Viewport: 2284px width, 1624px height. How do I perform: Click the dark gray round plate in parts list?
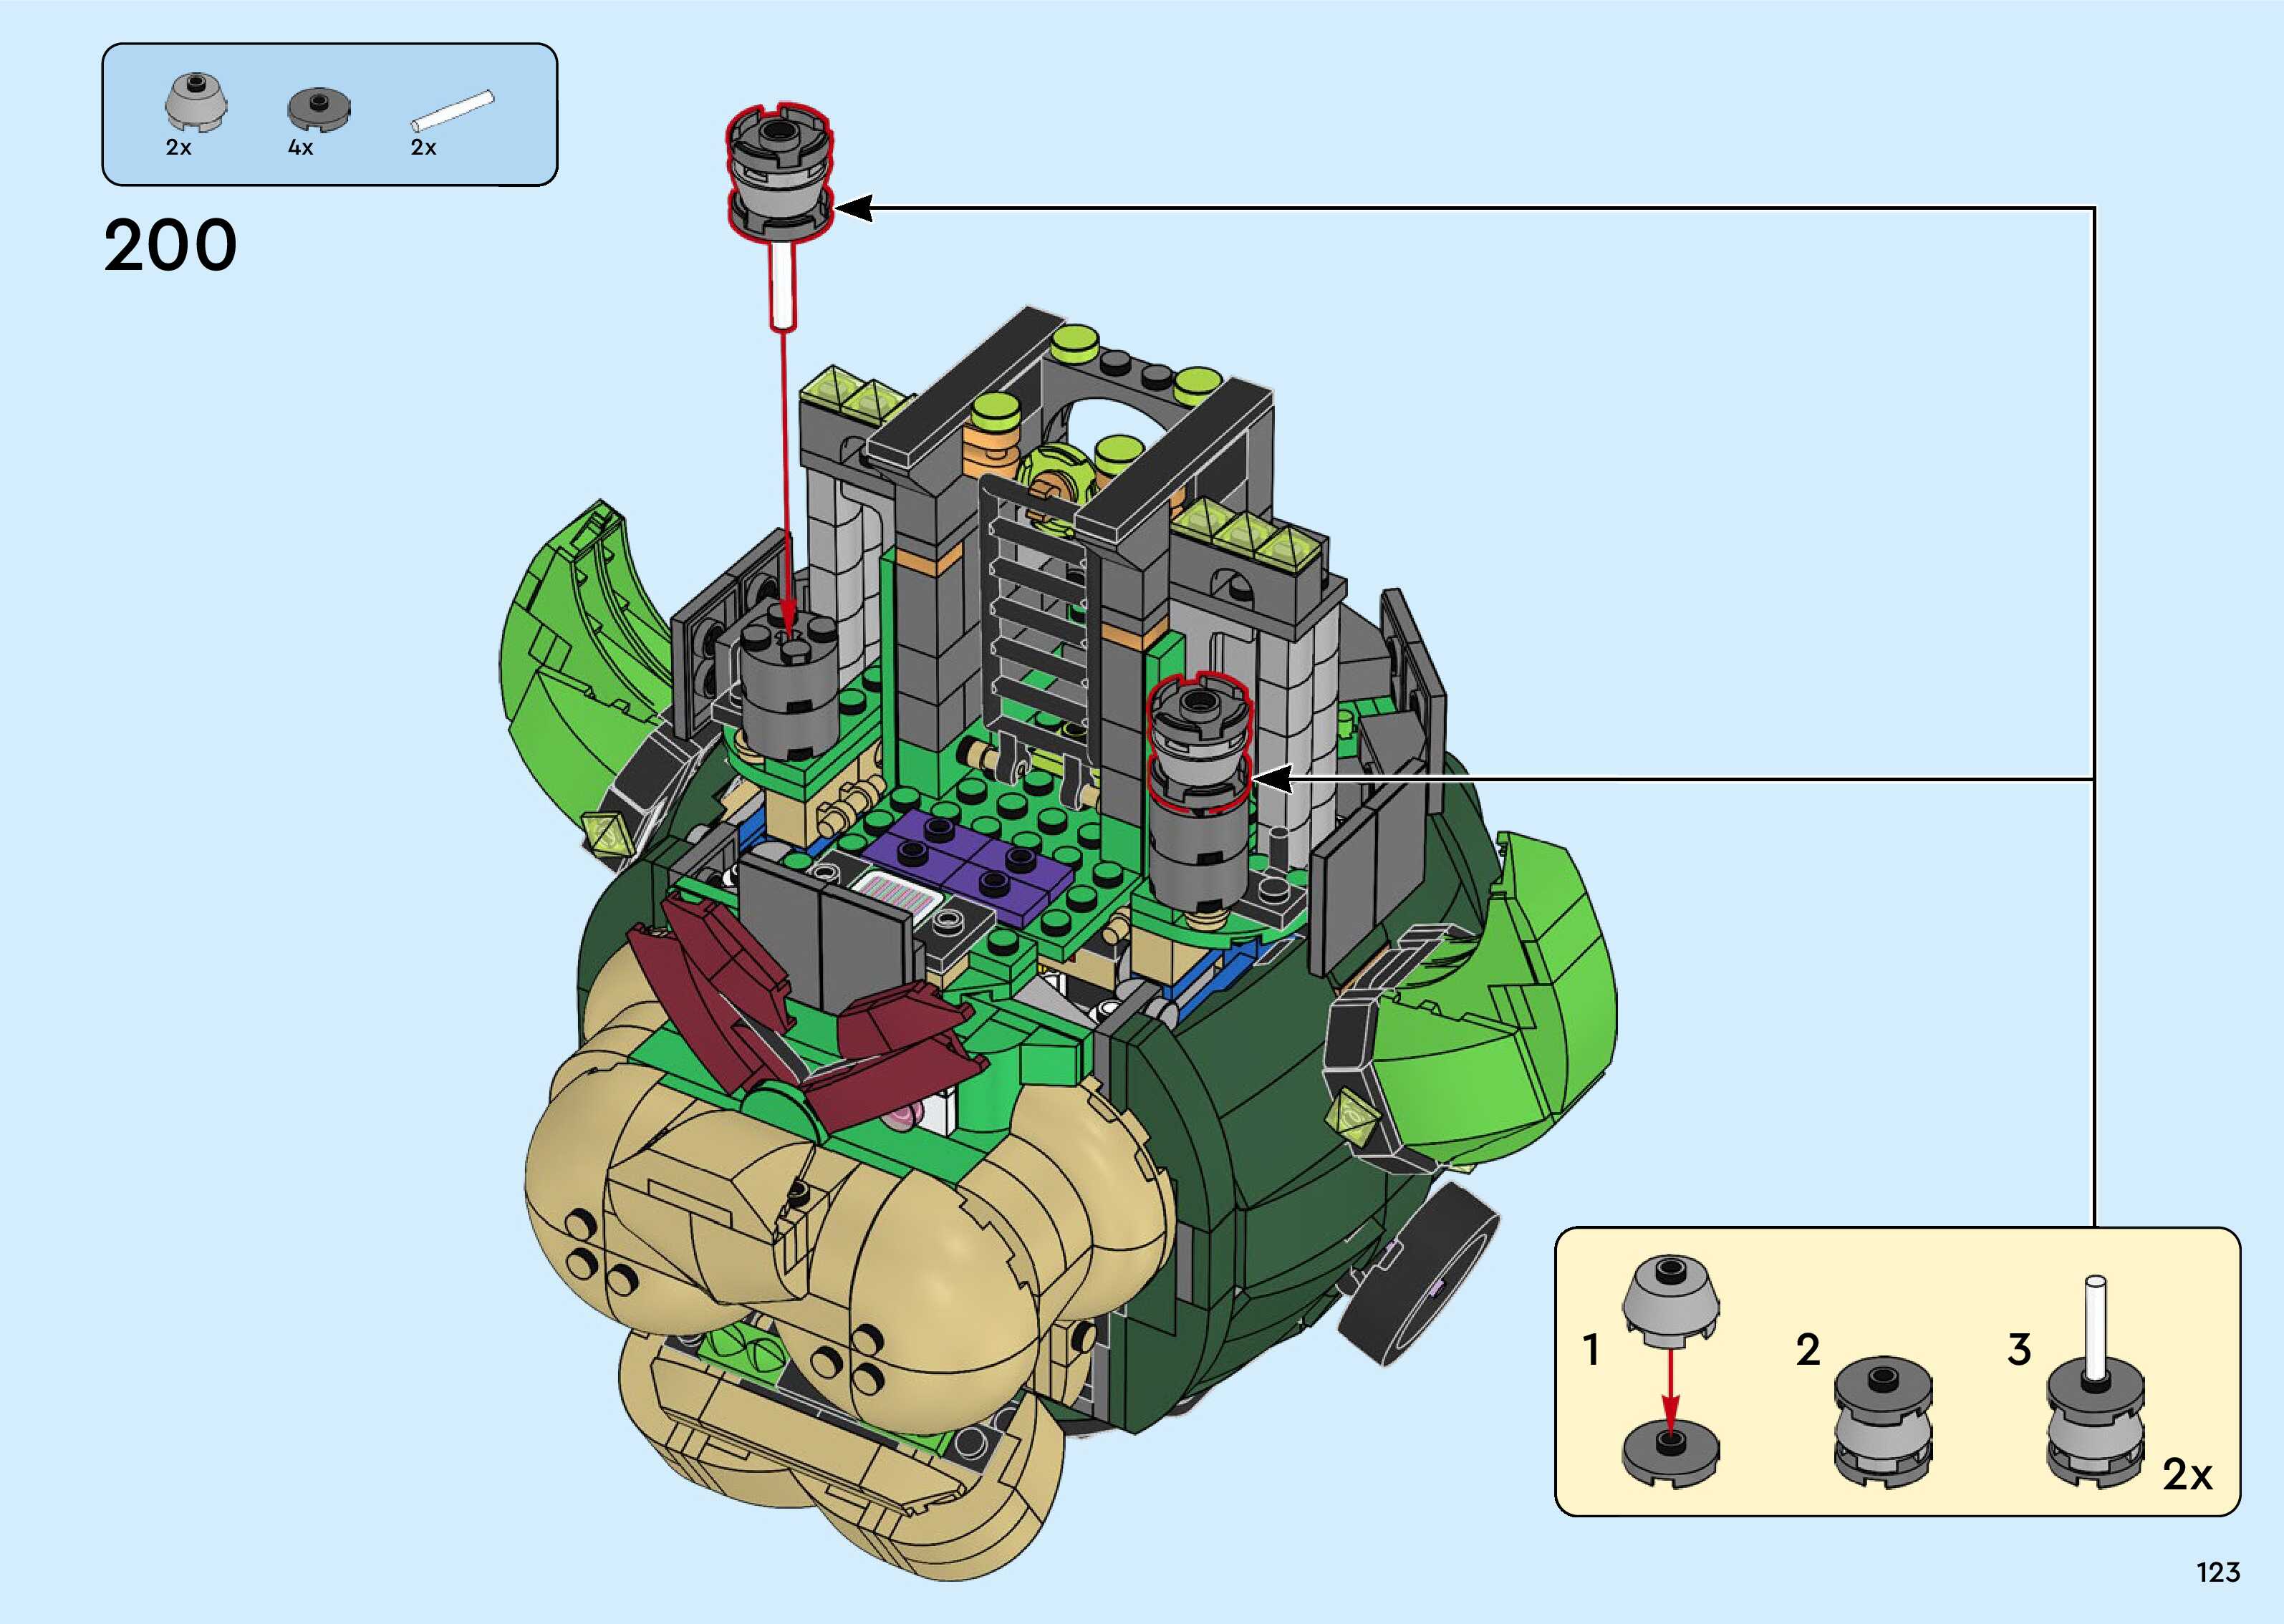tap(318, 108)
